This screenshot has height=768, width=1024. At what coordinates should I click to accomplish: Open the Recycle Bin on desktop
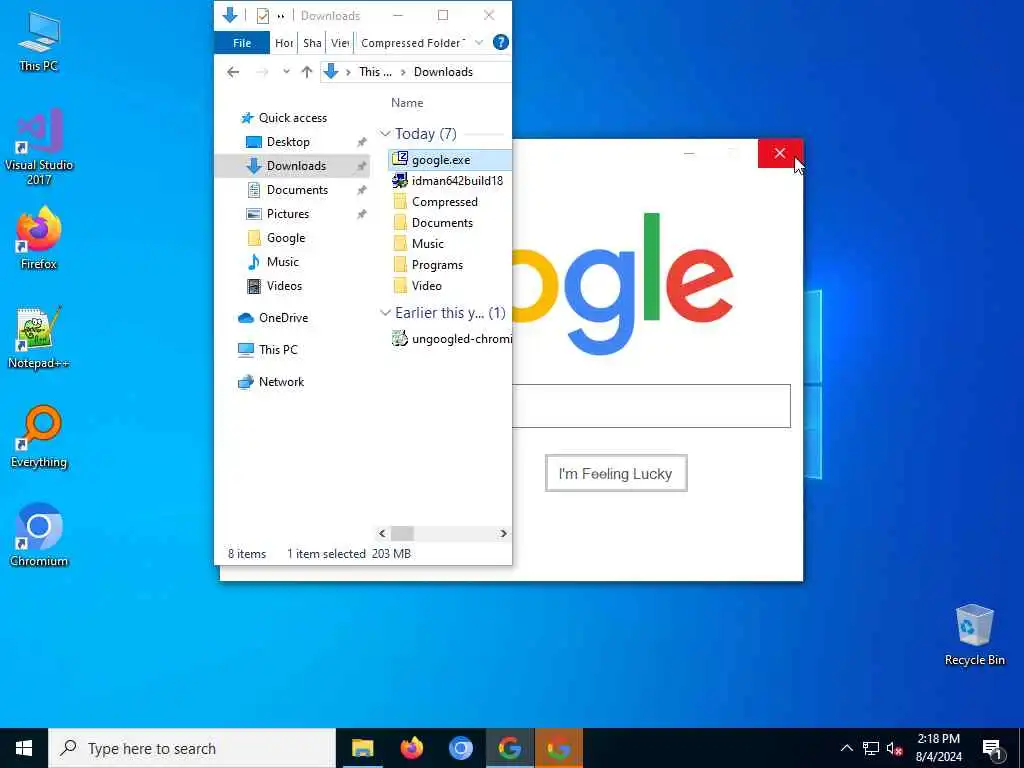tap(974, 635)
